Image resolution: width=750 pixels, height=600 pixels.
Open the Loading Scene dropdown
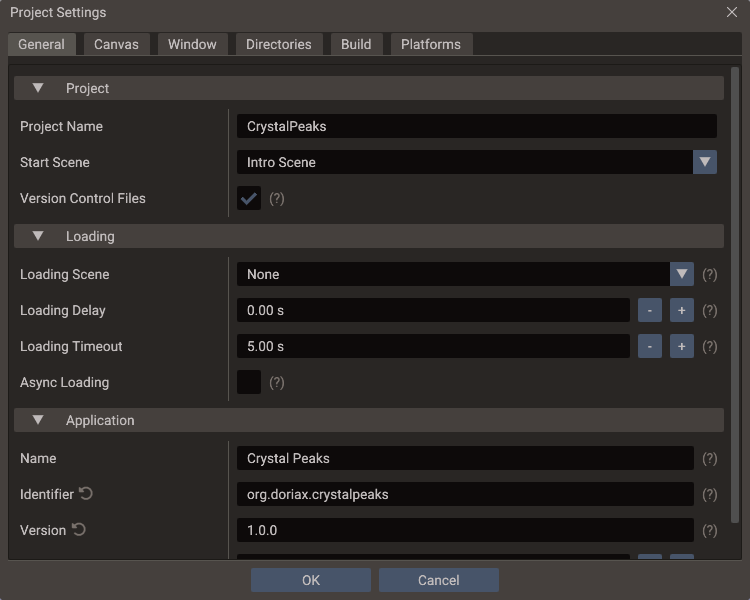682,274
